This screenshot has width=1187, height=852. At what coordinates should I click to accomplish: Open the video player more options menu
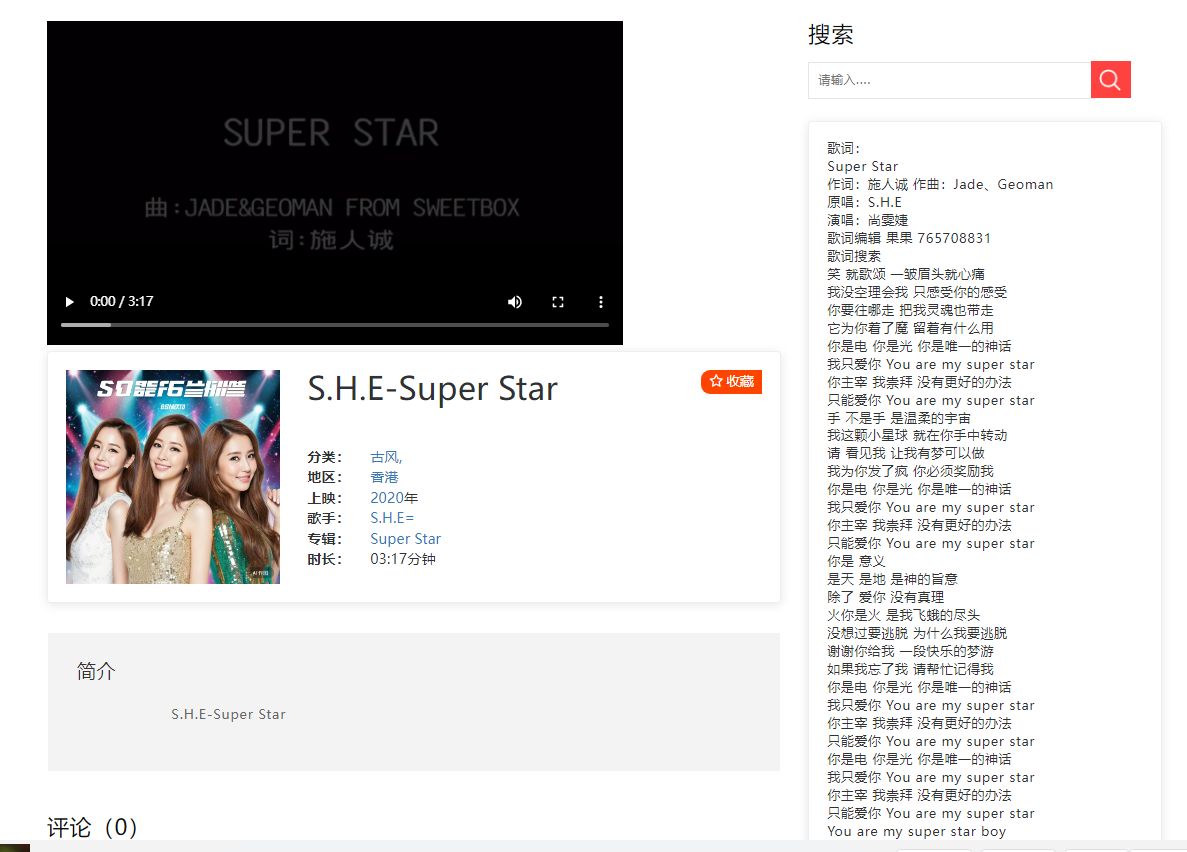(601, 301)
